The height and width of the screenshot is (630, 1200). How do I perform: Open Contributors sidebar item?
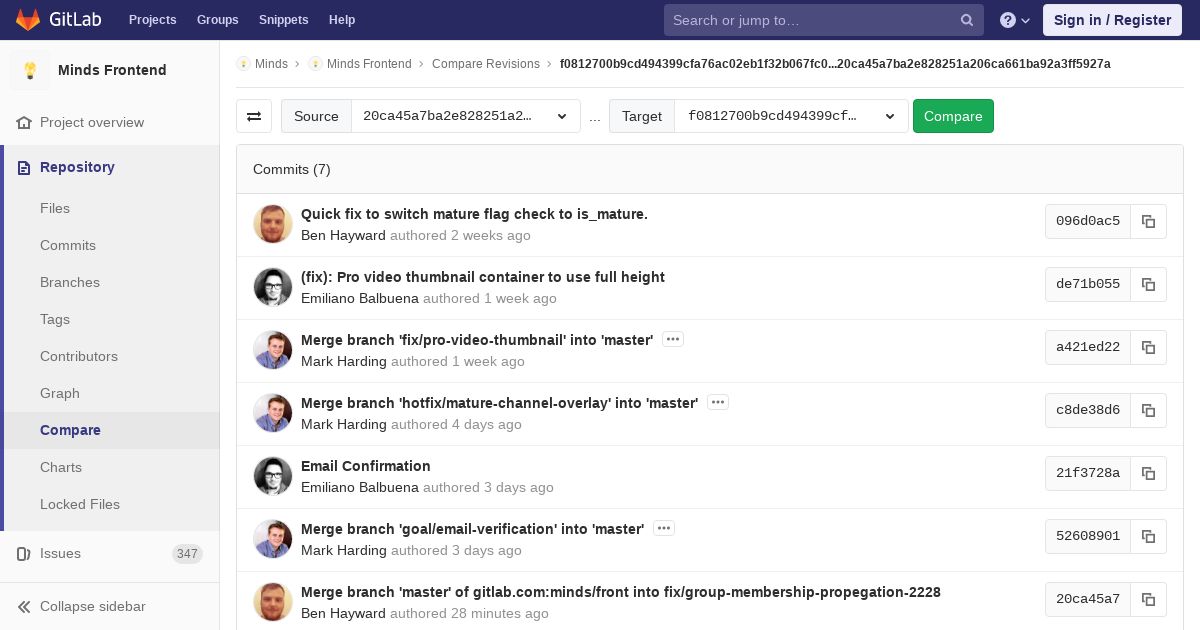(x=79, y=356)
